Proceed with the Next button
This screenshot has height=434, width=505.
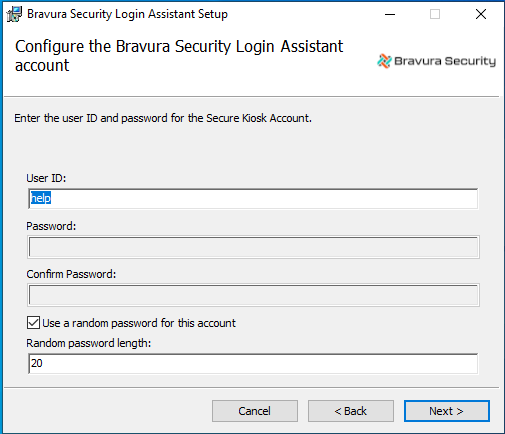click(x=447, y=411)
